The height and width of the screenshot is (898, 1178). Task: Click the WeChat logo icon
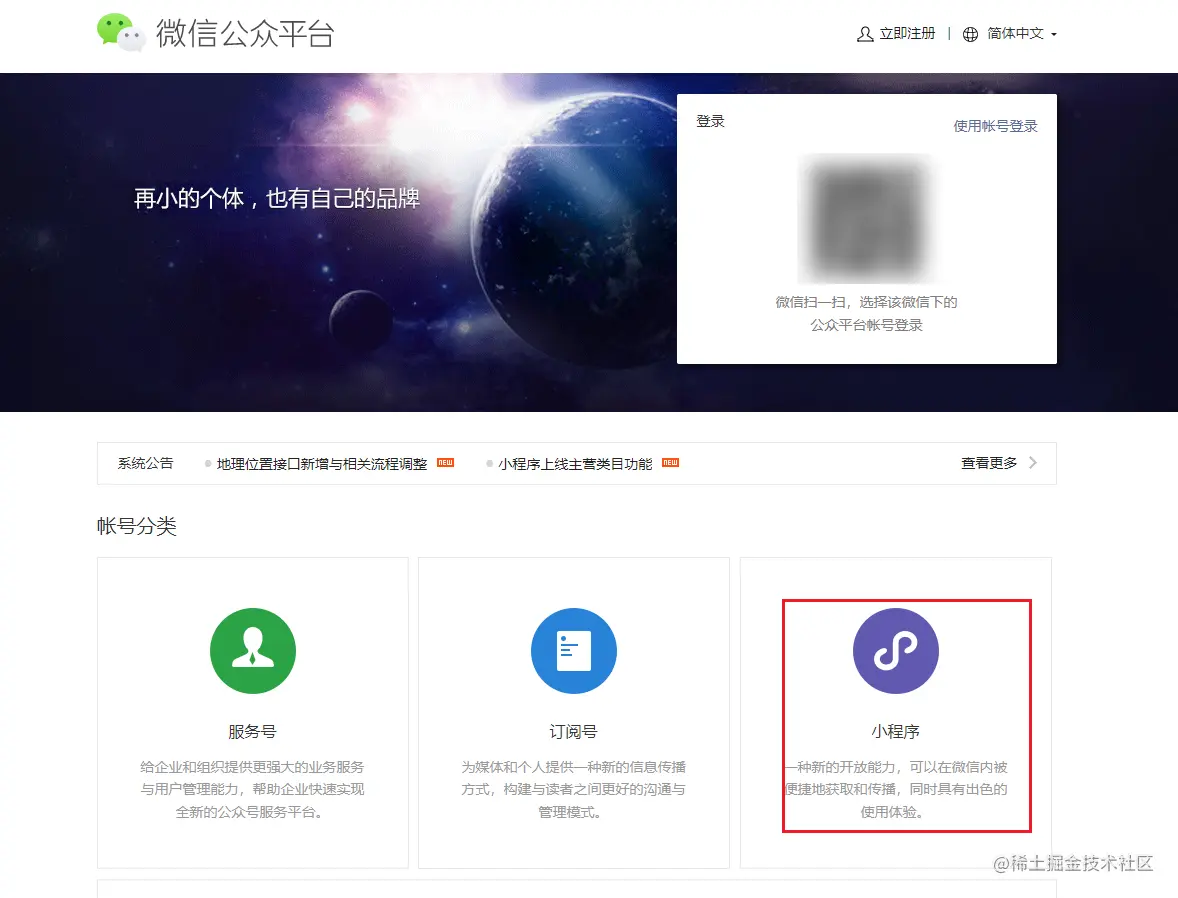121,32
